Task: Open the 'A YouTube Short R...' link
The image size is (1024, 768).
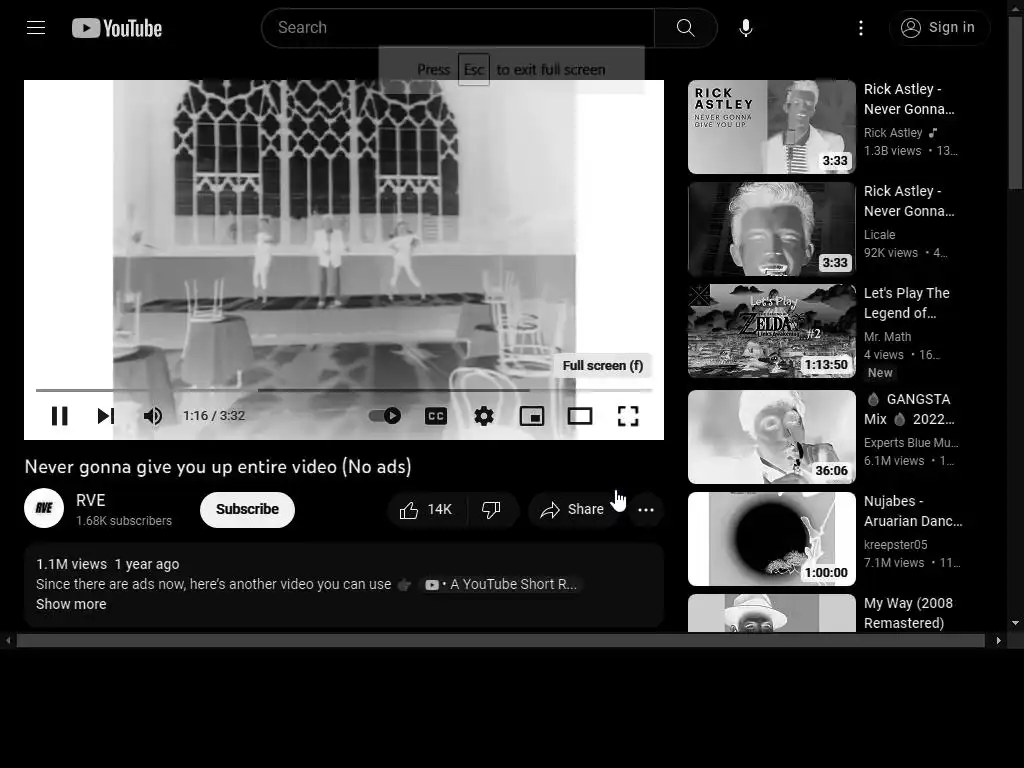Action: (501, 584)
